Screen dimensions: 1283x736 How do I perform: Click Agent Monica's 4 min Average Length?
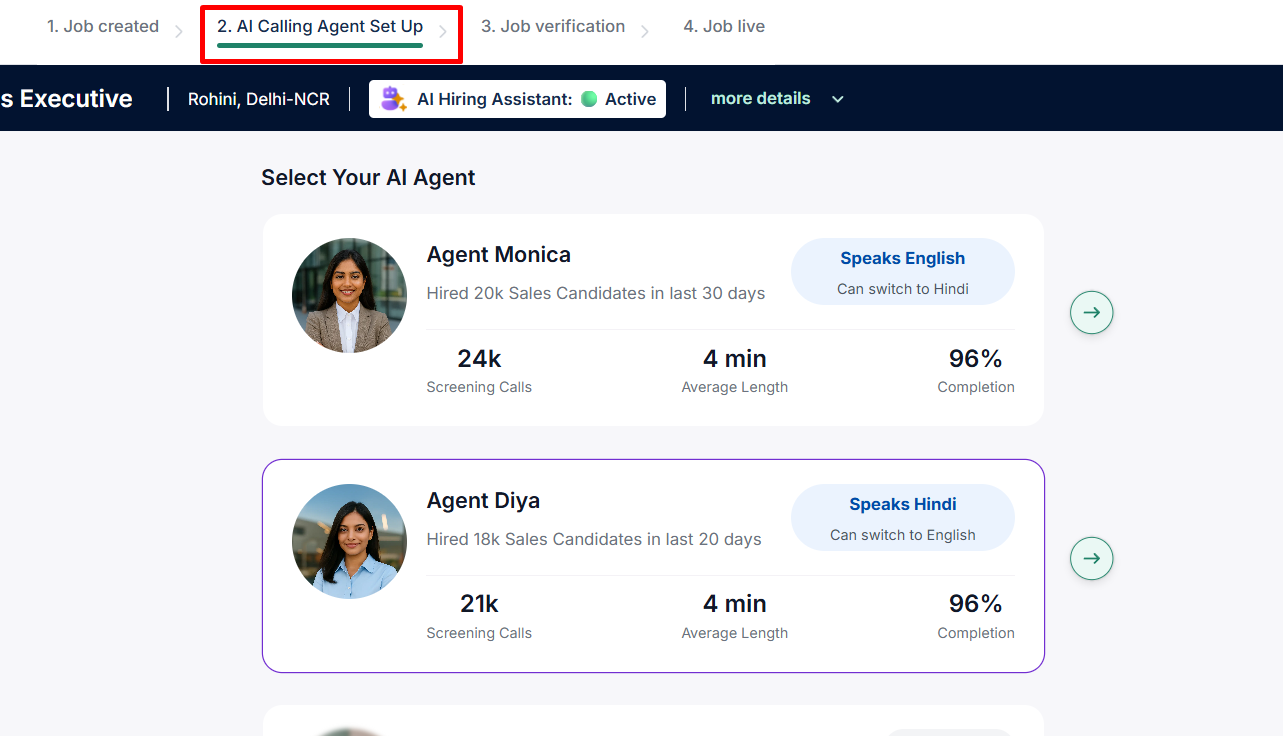(735, 358)
